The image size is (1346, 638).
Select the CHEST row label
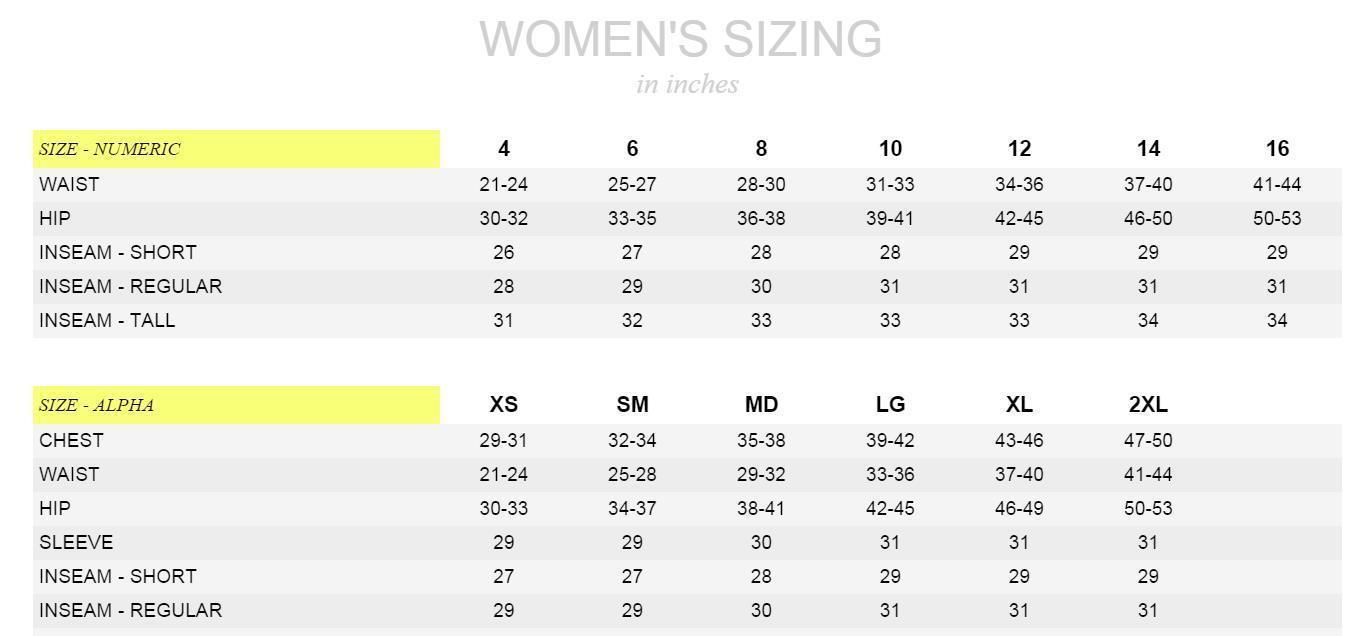click(71, 441)
